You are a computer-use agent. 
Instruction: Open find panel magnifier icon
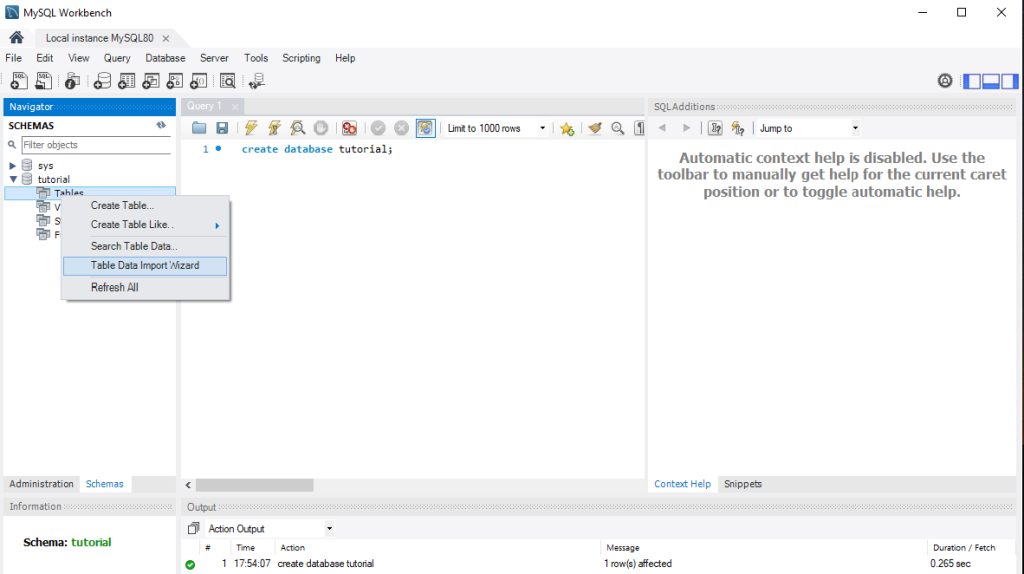tap(617, 129)
